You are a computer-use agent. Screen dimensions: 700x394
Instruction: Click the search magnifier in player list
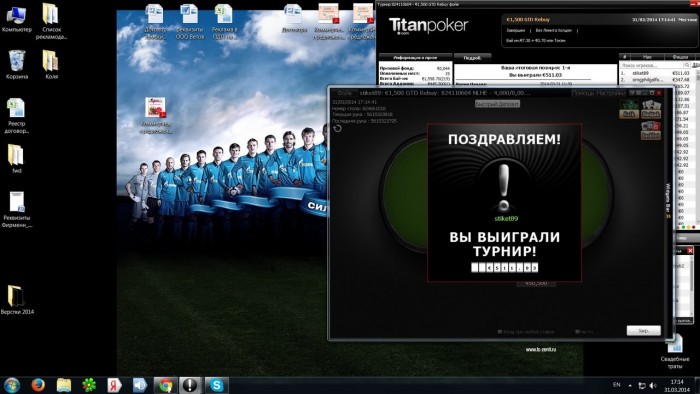(x=687, y=65)
